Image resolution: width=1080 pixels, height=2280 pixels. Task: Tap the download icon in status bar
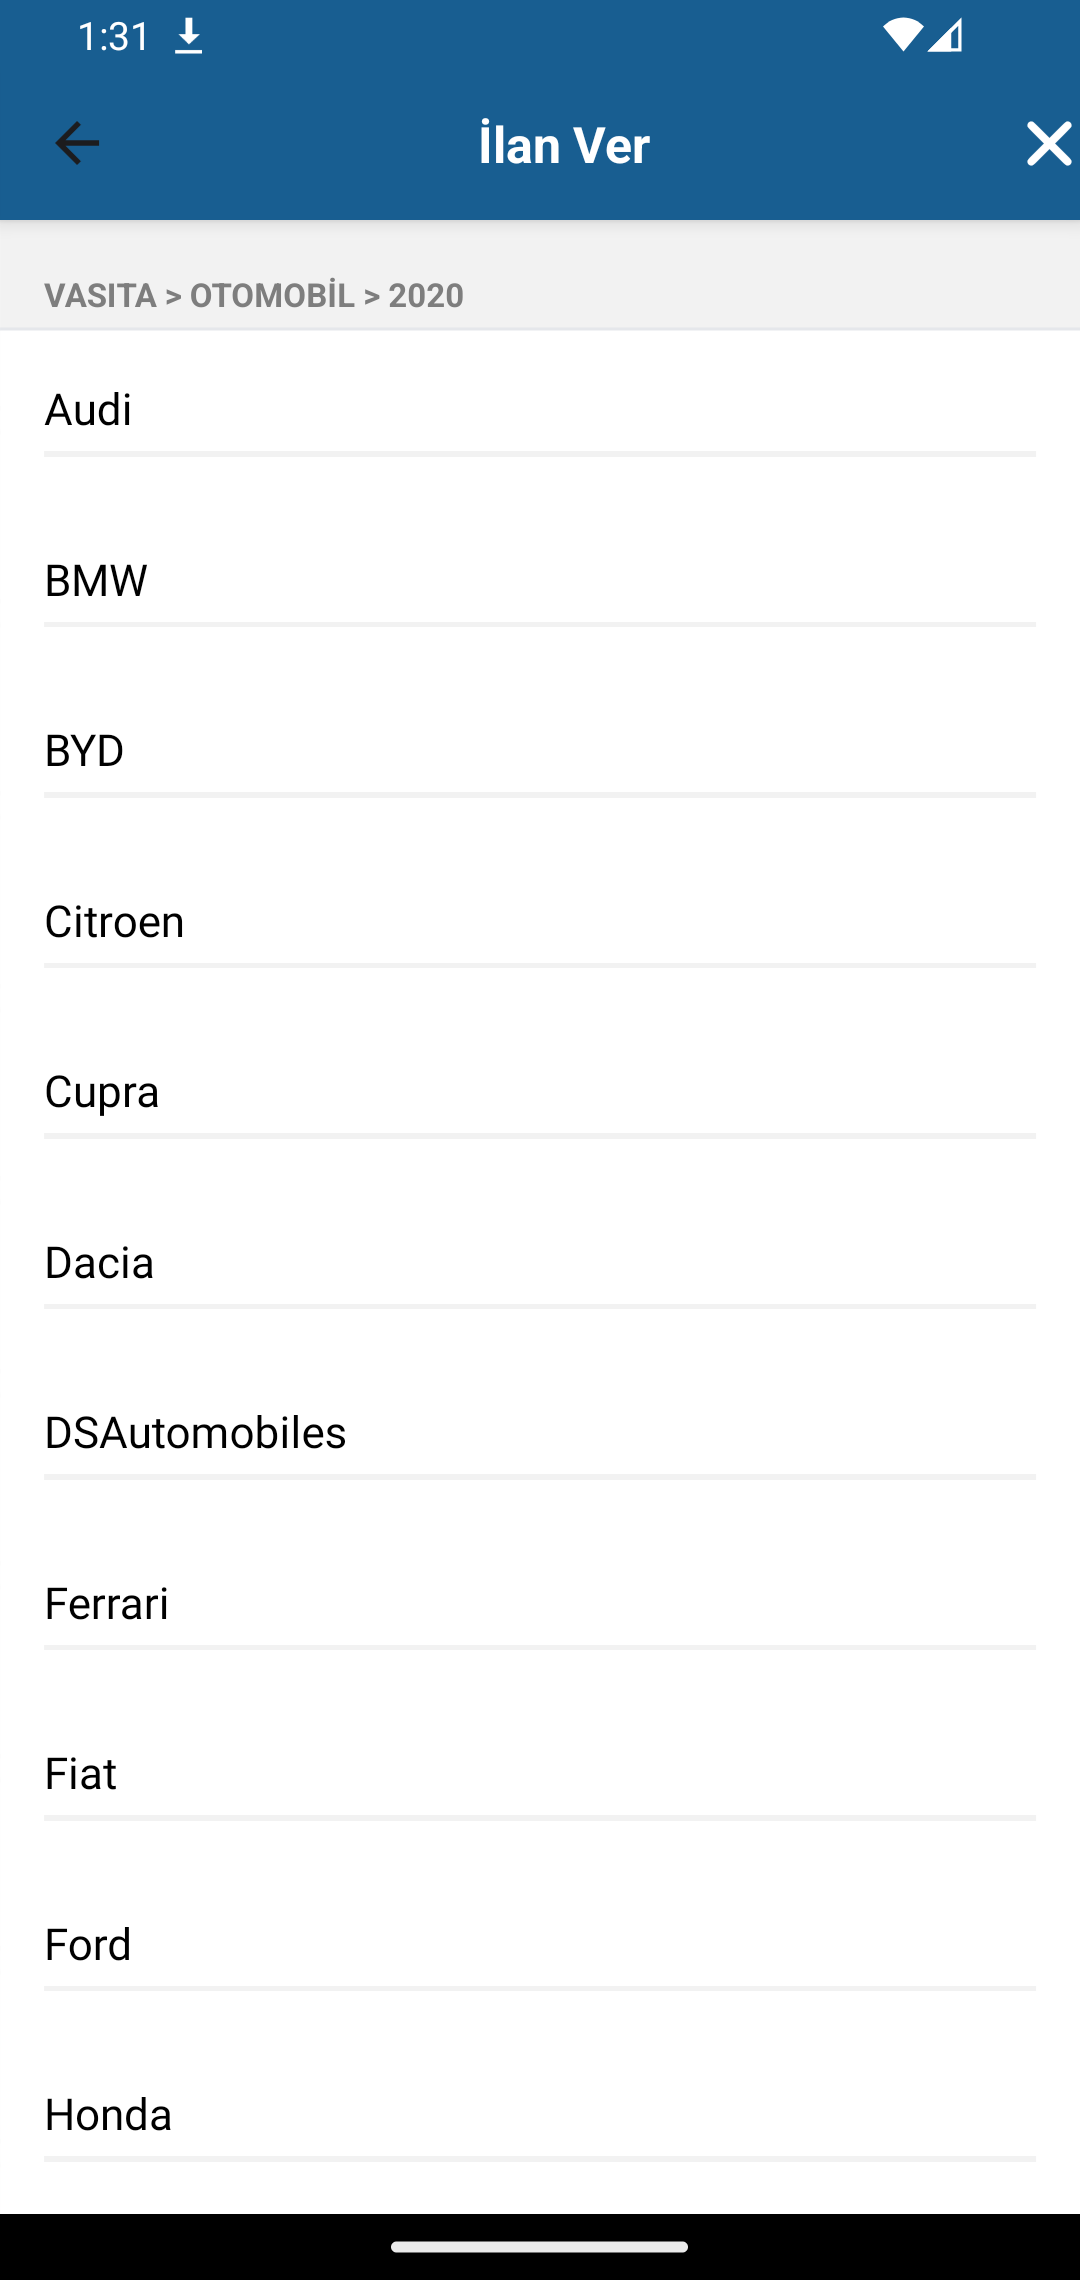click(188, 38)
